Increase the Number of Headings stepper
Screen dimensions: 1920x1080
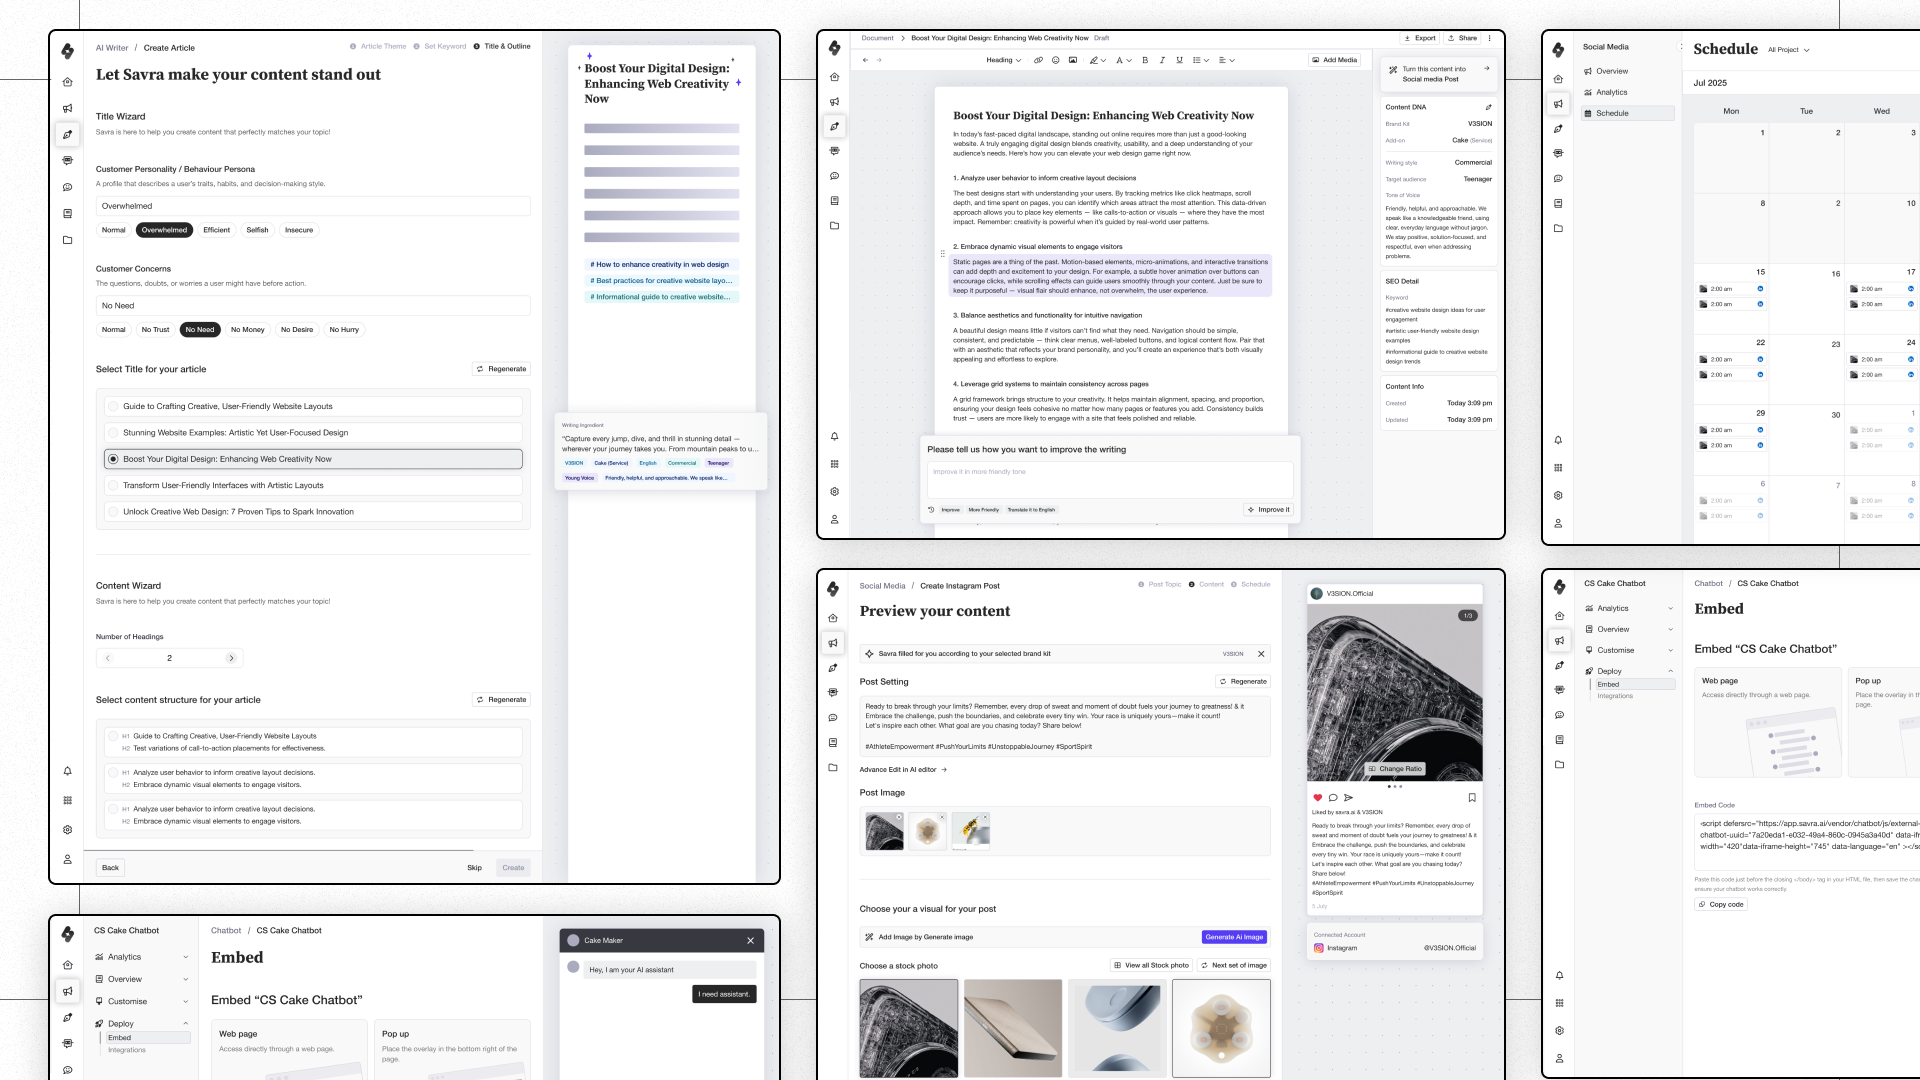pyautogui.click(x=231, y=658)
